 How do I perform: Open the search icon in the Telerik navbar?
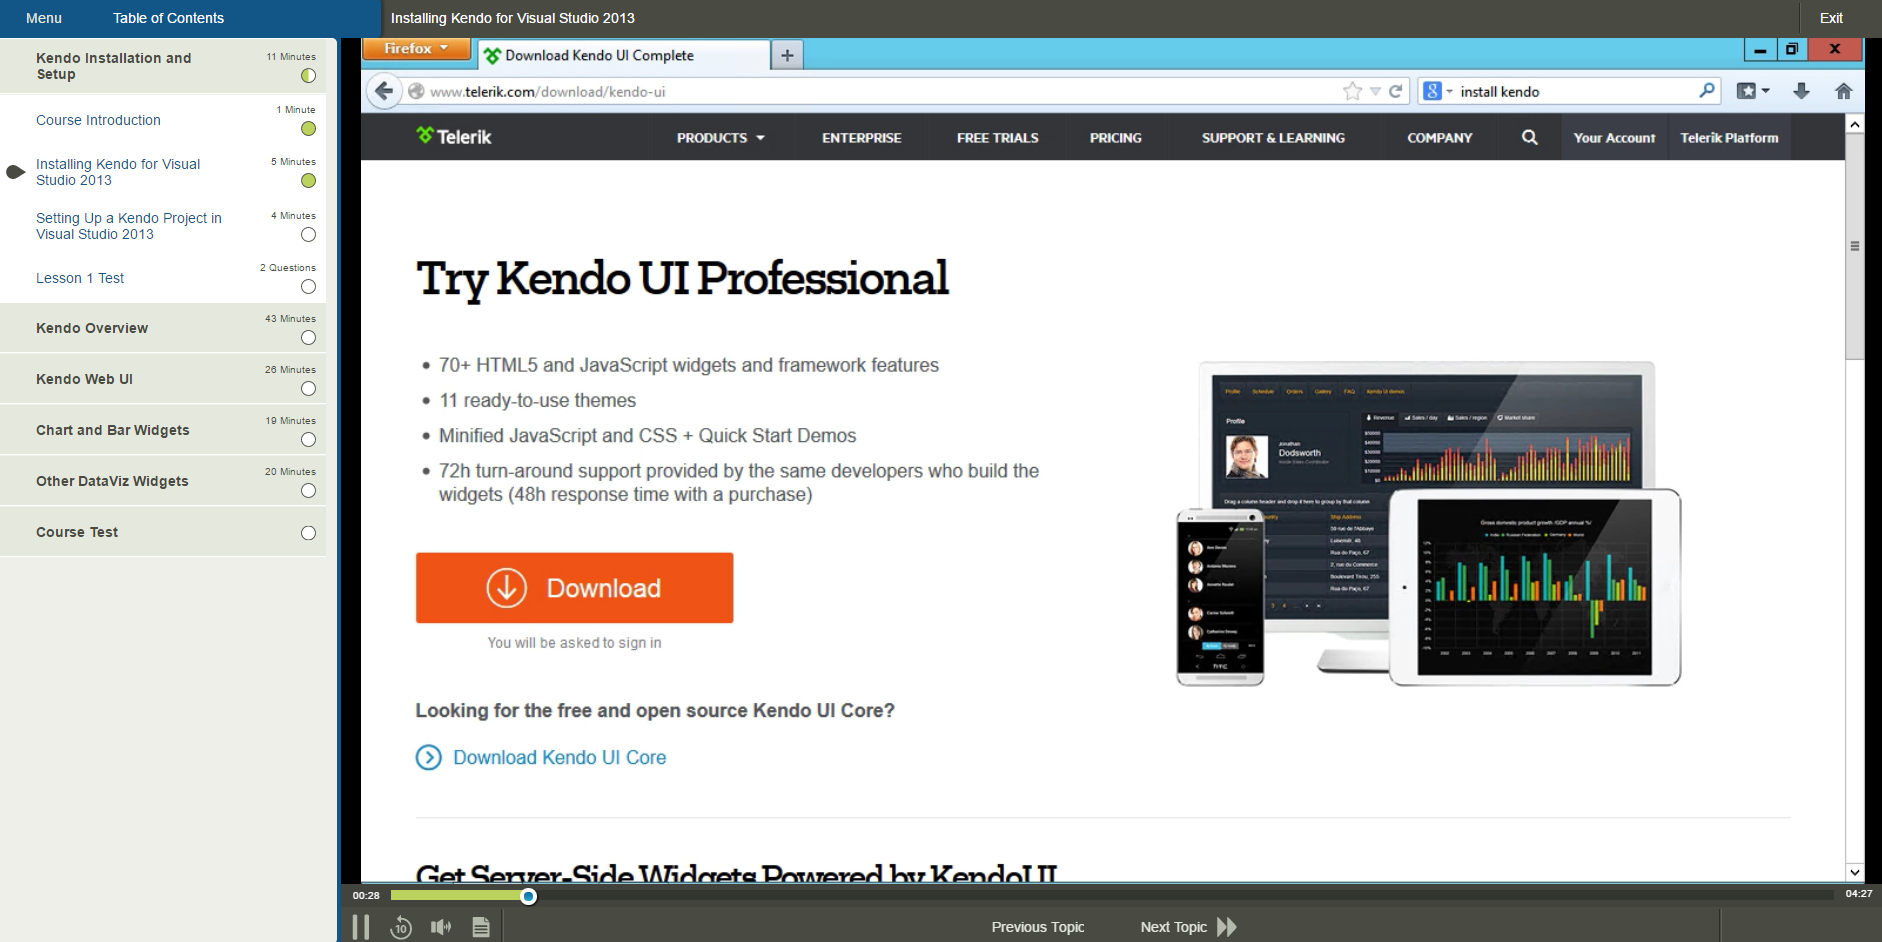coord(1528,137)
